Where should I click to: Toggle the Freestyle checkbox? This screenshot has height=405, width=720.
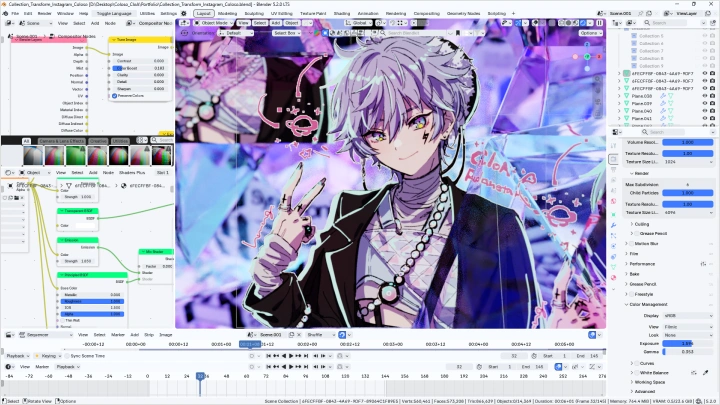631,294
